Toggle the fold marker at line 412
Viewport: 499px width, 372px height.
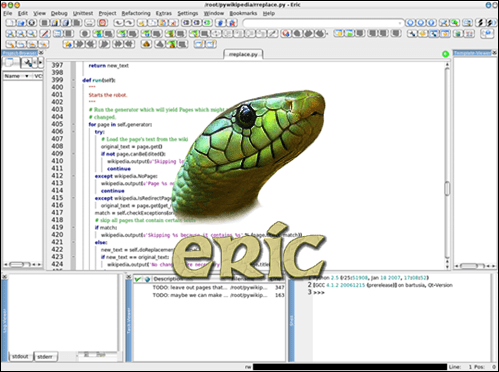tap(74, 176)
